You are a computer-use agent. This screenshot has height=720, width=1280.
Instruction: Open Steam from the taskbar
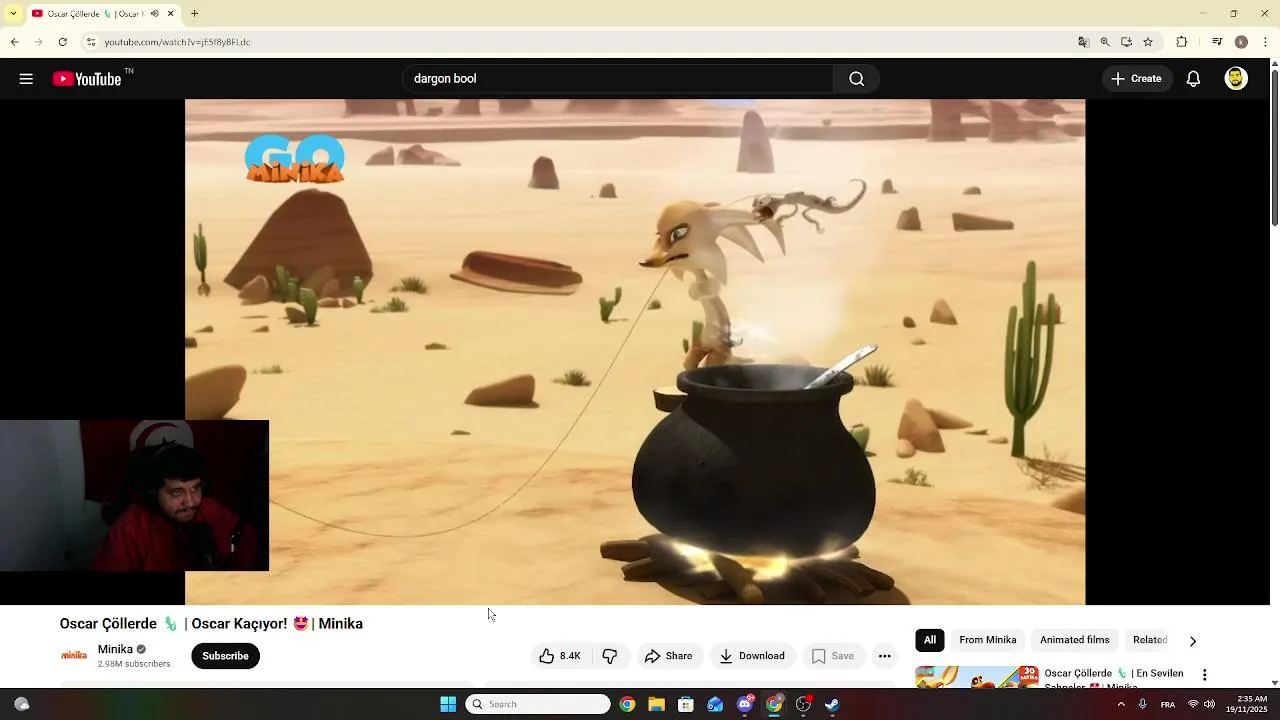click(x=832, y=704)
